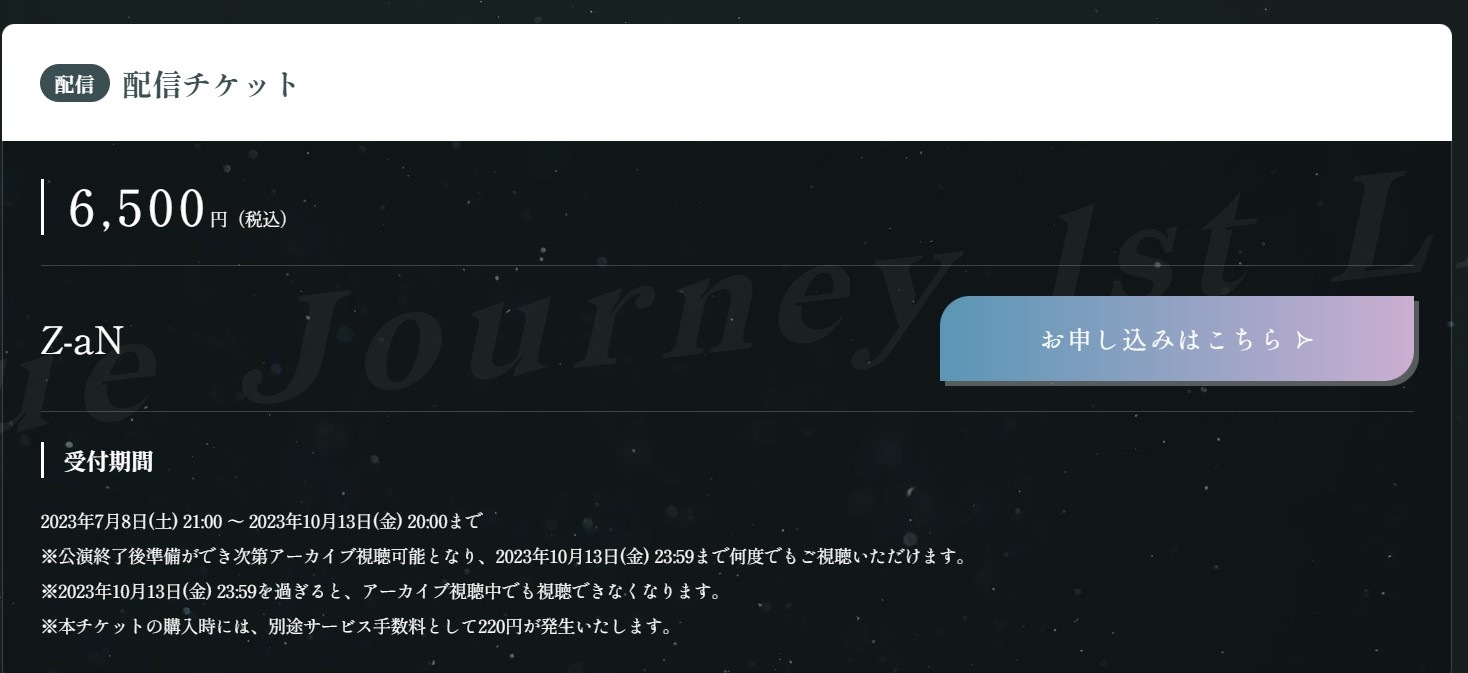Click the 220円 service fee note
Image resolution: width=1468 pixels, height=673 pixels.
pyautogui.click(x=357, y=627)
